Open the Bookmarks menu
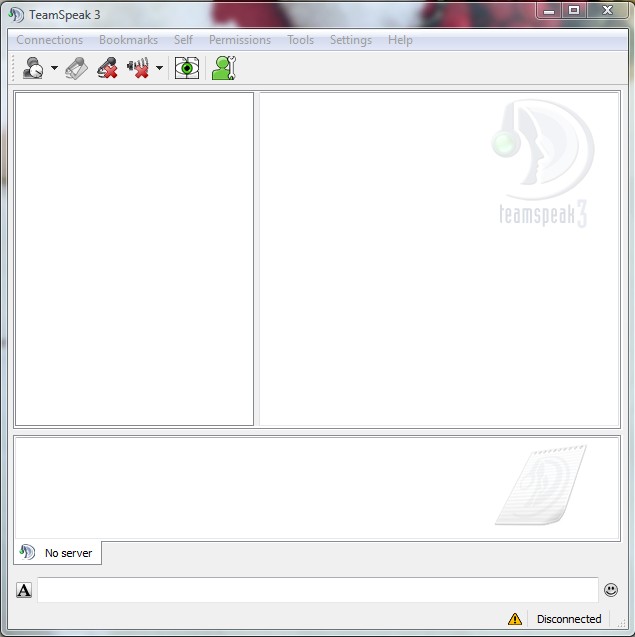Viewport: 635px width, 637px height. point(128,40)
